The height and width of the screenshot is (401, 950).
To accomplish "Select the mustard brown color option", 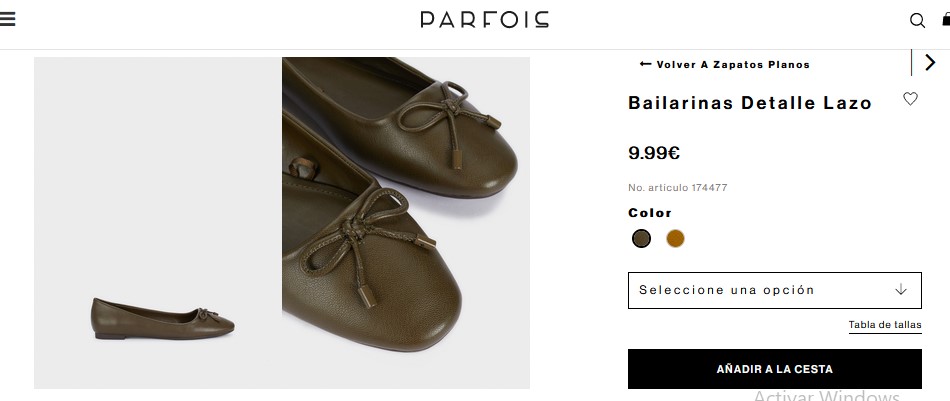I will pyautogui.click(x=675, y=238).
